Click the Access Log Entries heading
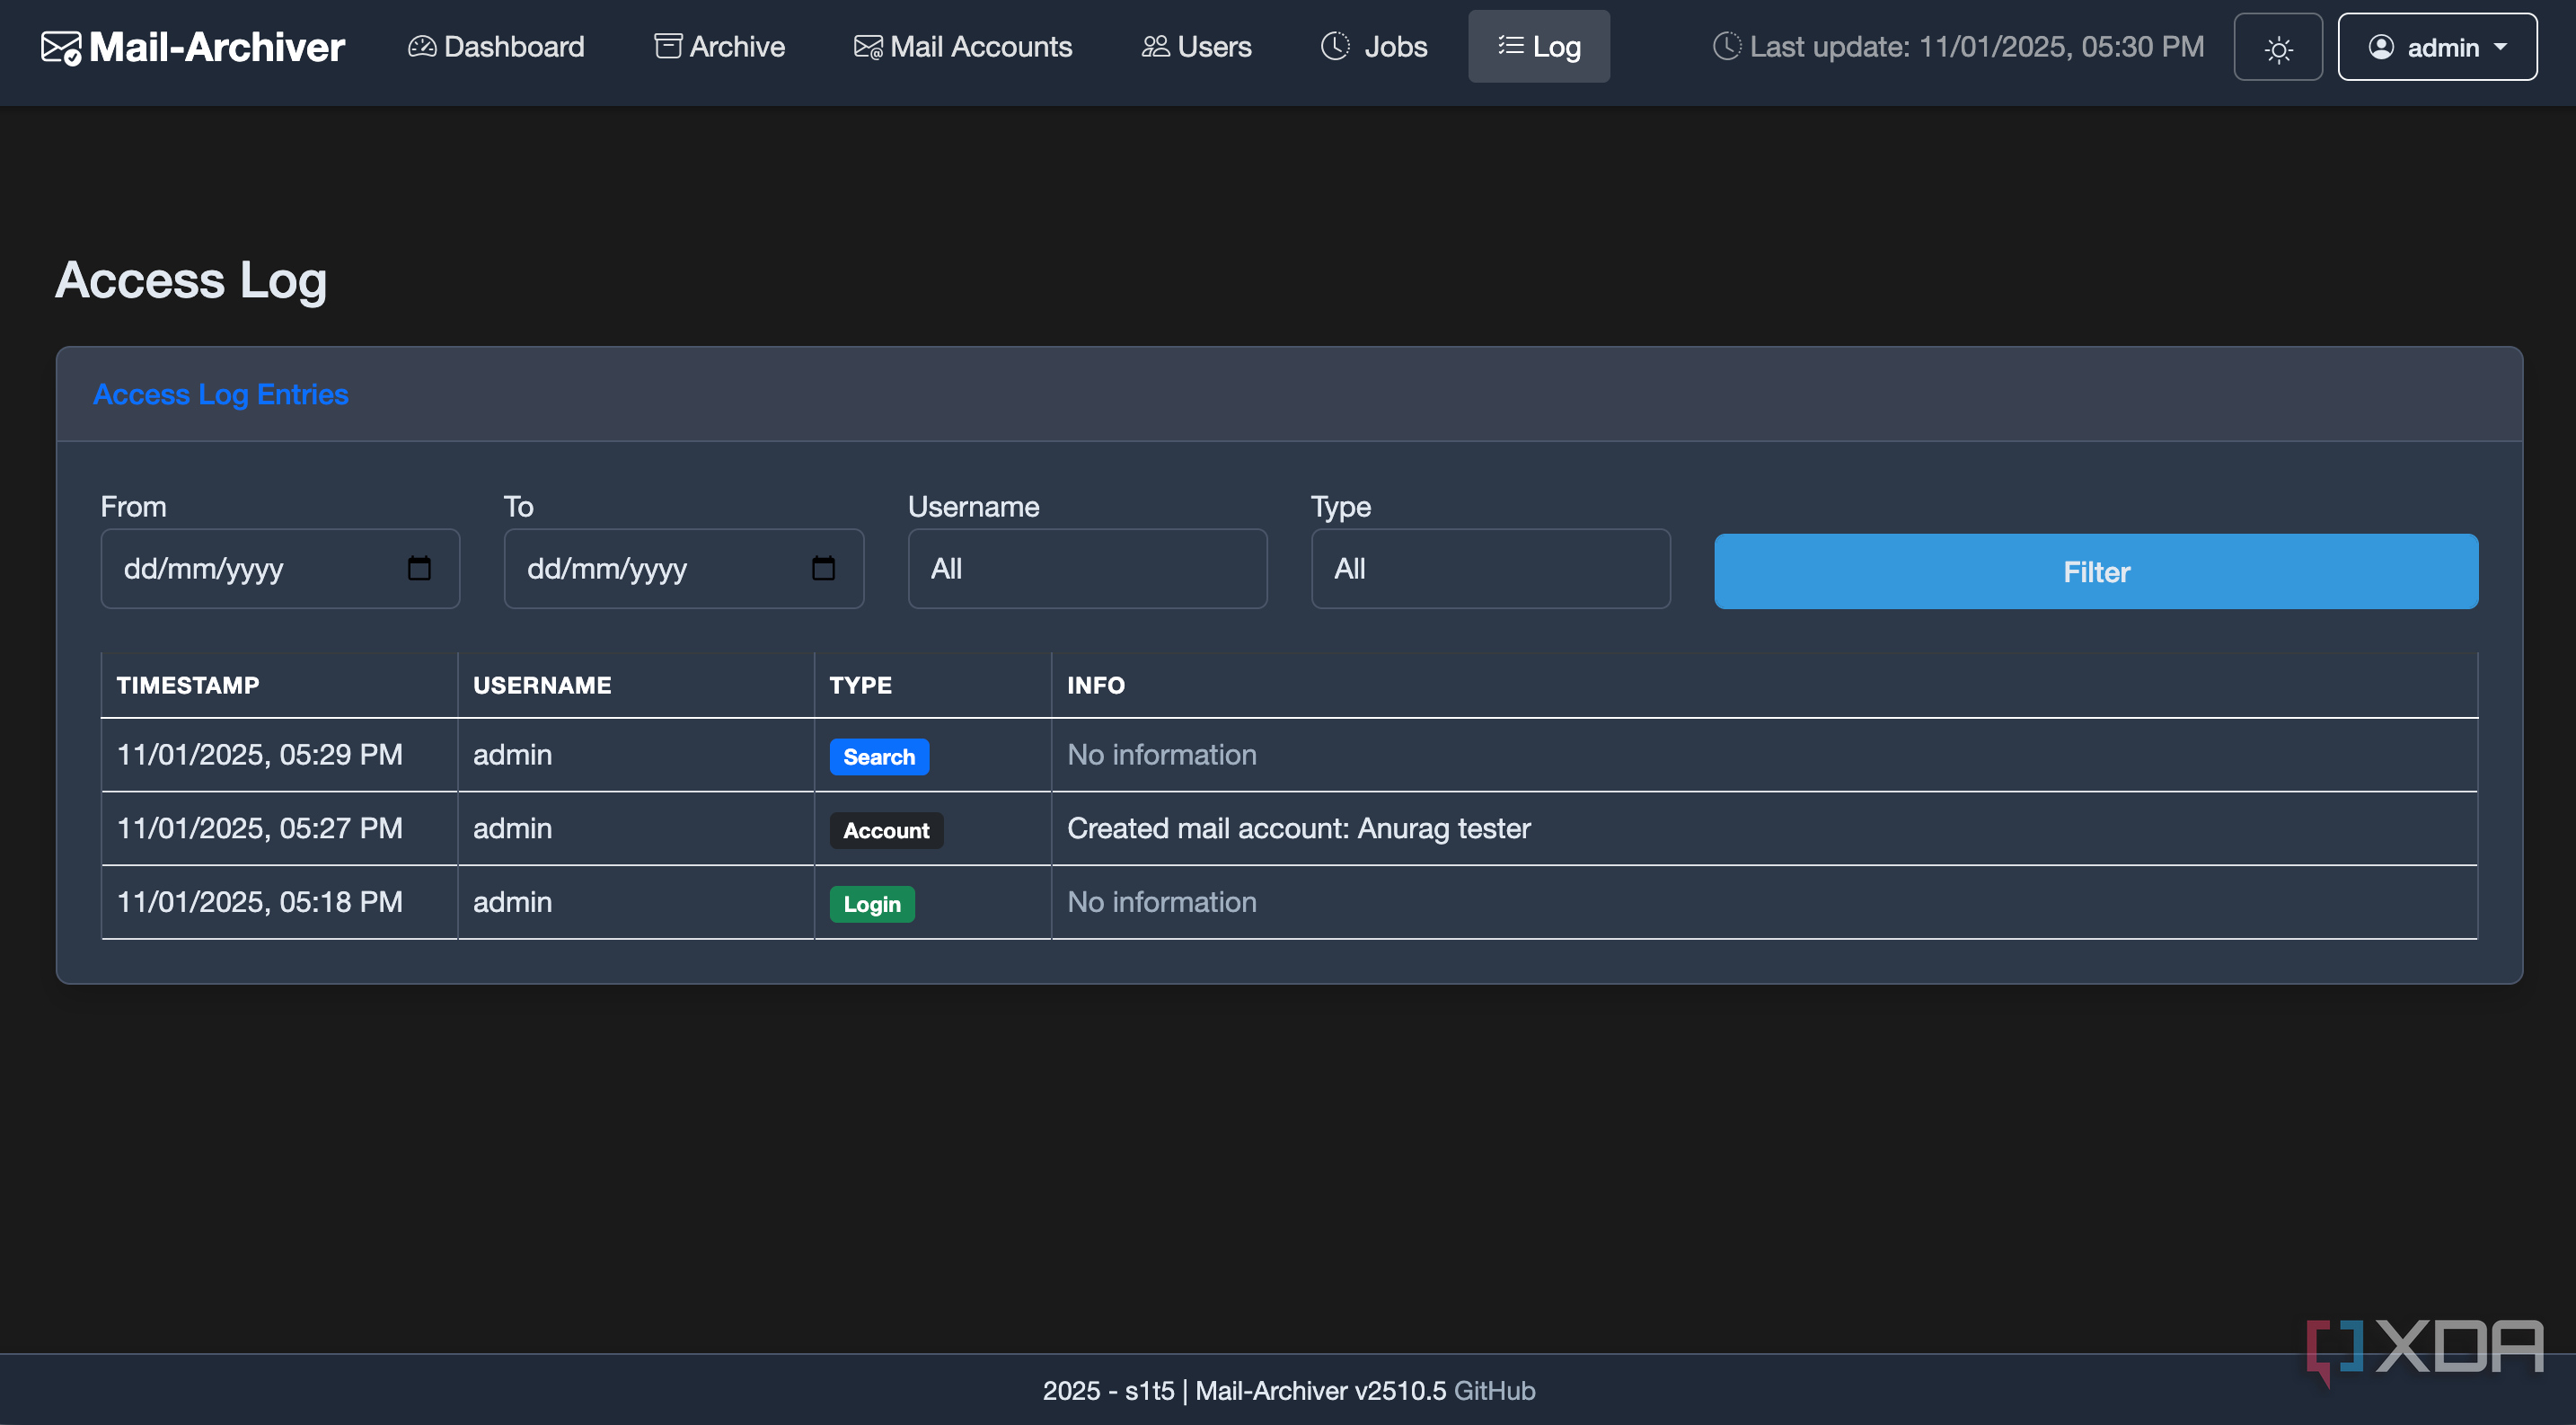The width and height of the screenshot is (2576, 1425). pos(220,394)
